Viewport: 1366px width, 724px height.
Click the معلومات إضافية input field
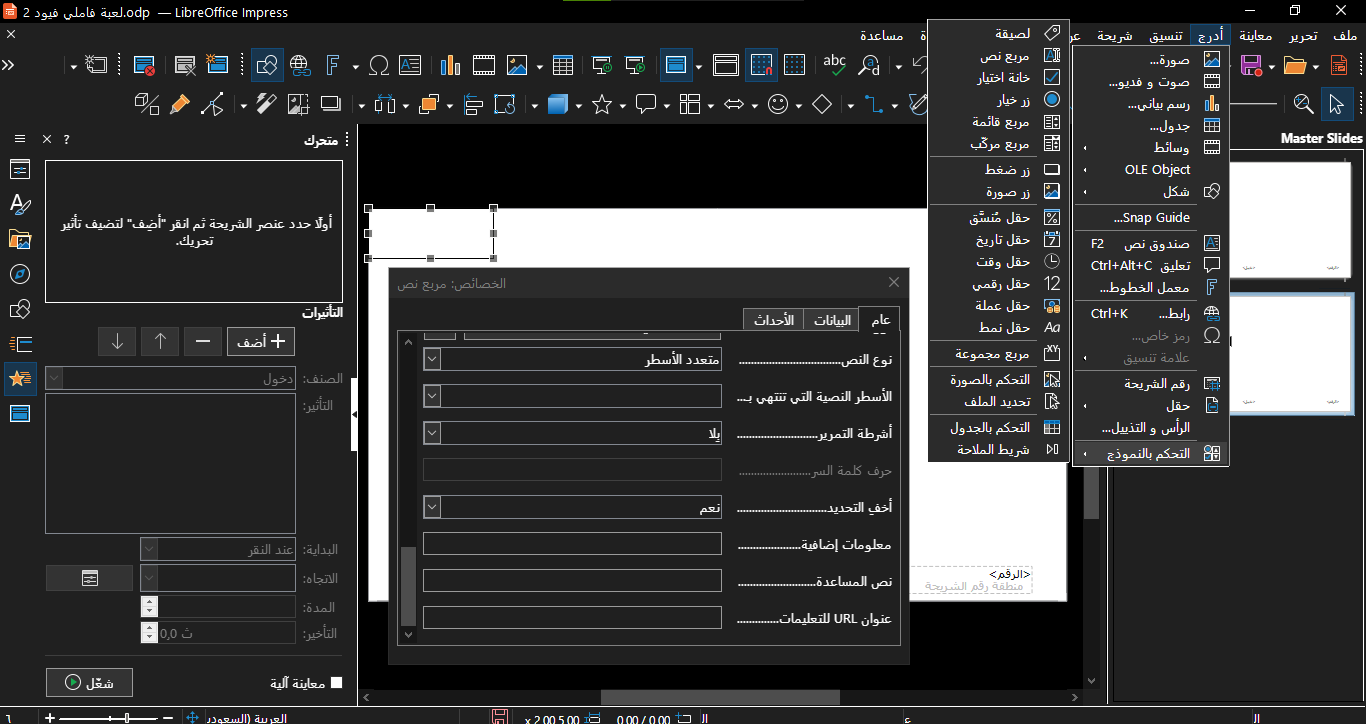click(x=572, y=544)
